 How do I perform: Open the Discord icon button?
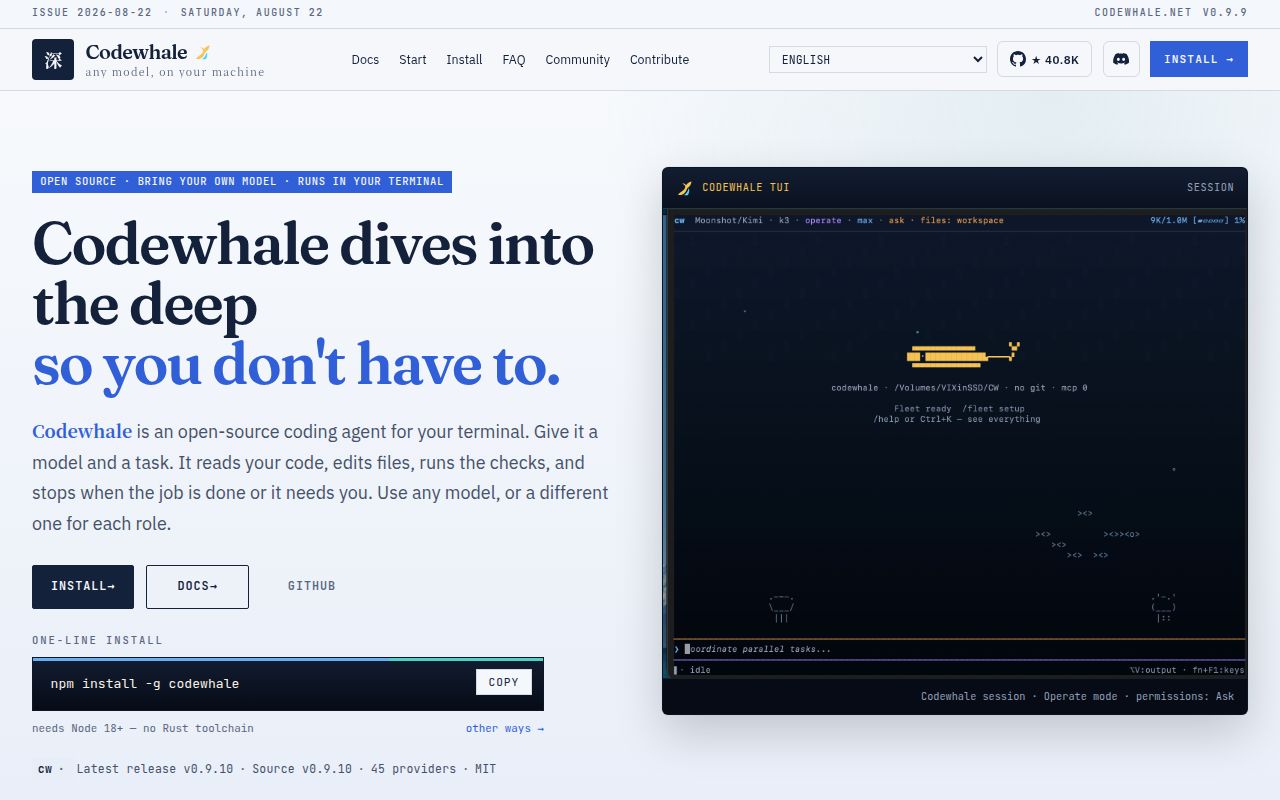pyautogui.click(x=1121, y=59)
